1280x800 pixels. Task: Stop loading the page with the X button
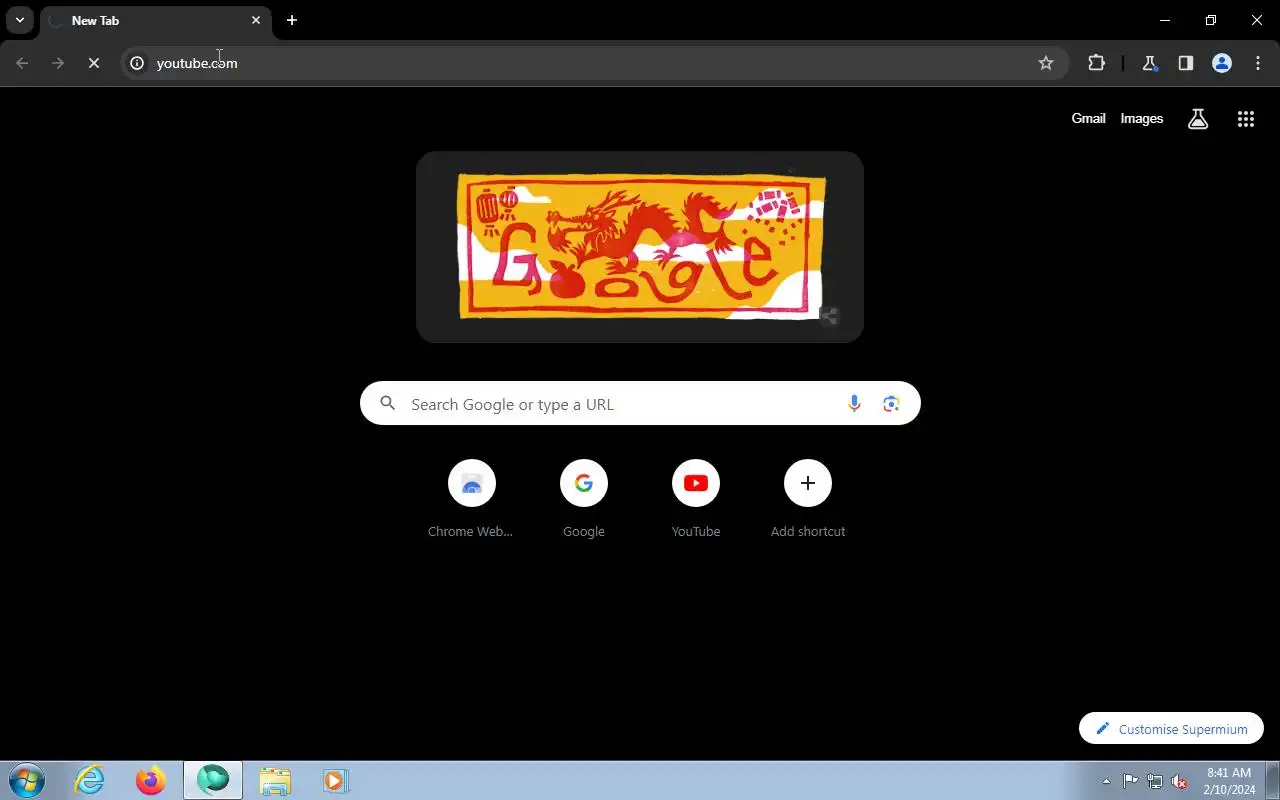point(93,63)
